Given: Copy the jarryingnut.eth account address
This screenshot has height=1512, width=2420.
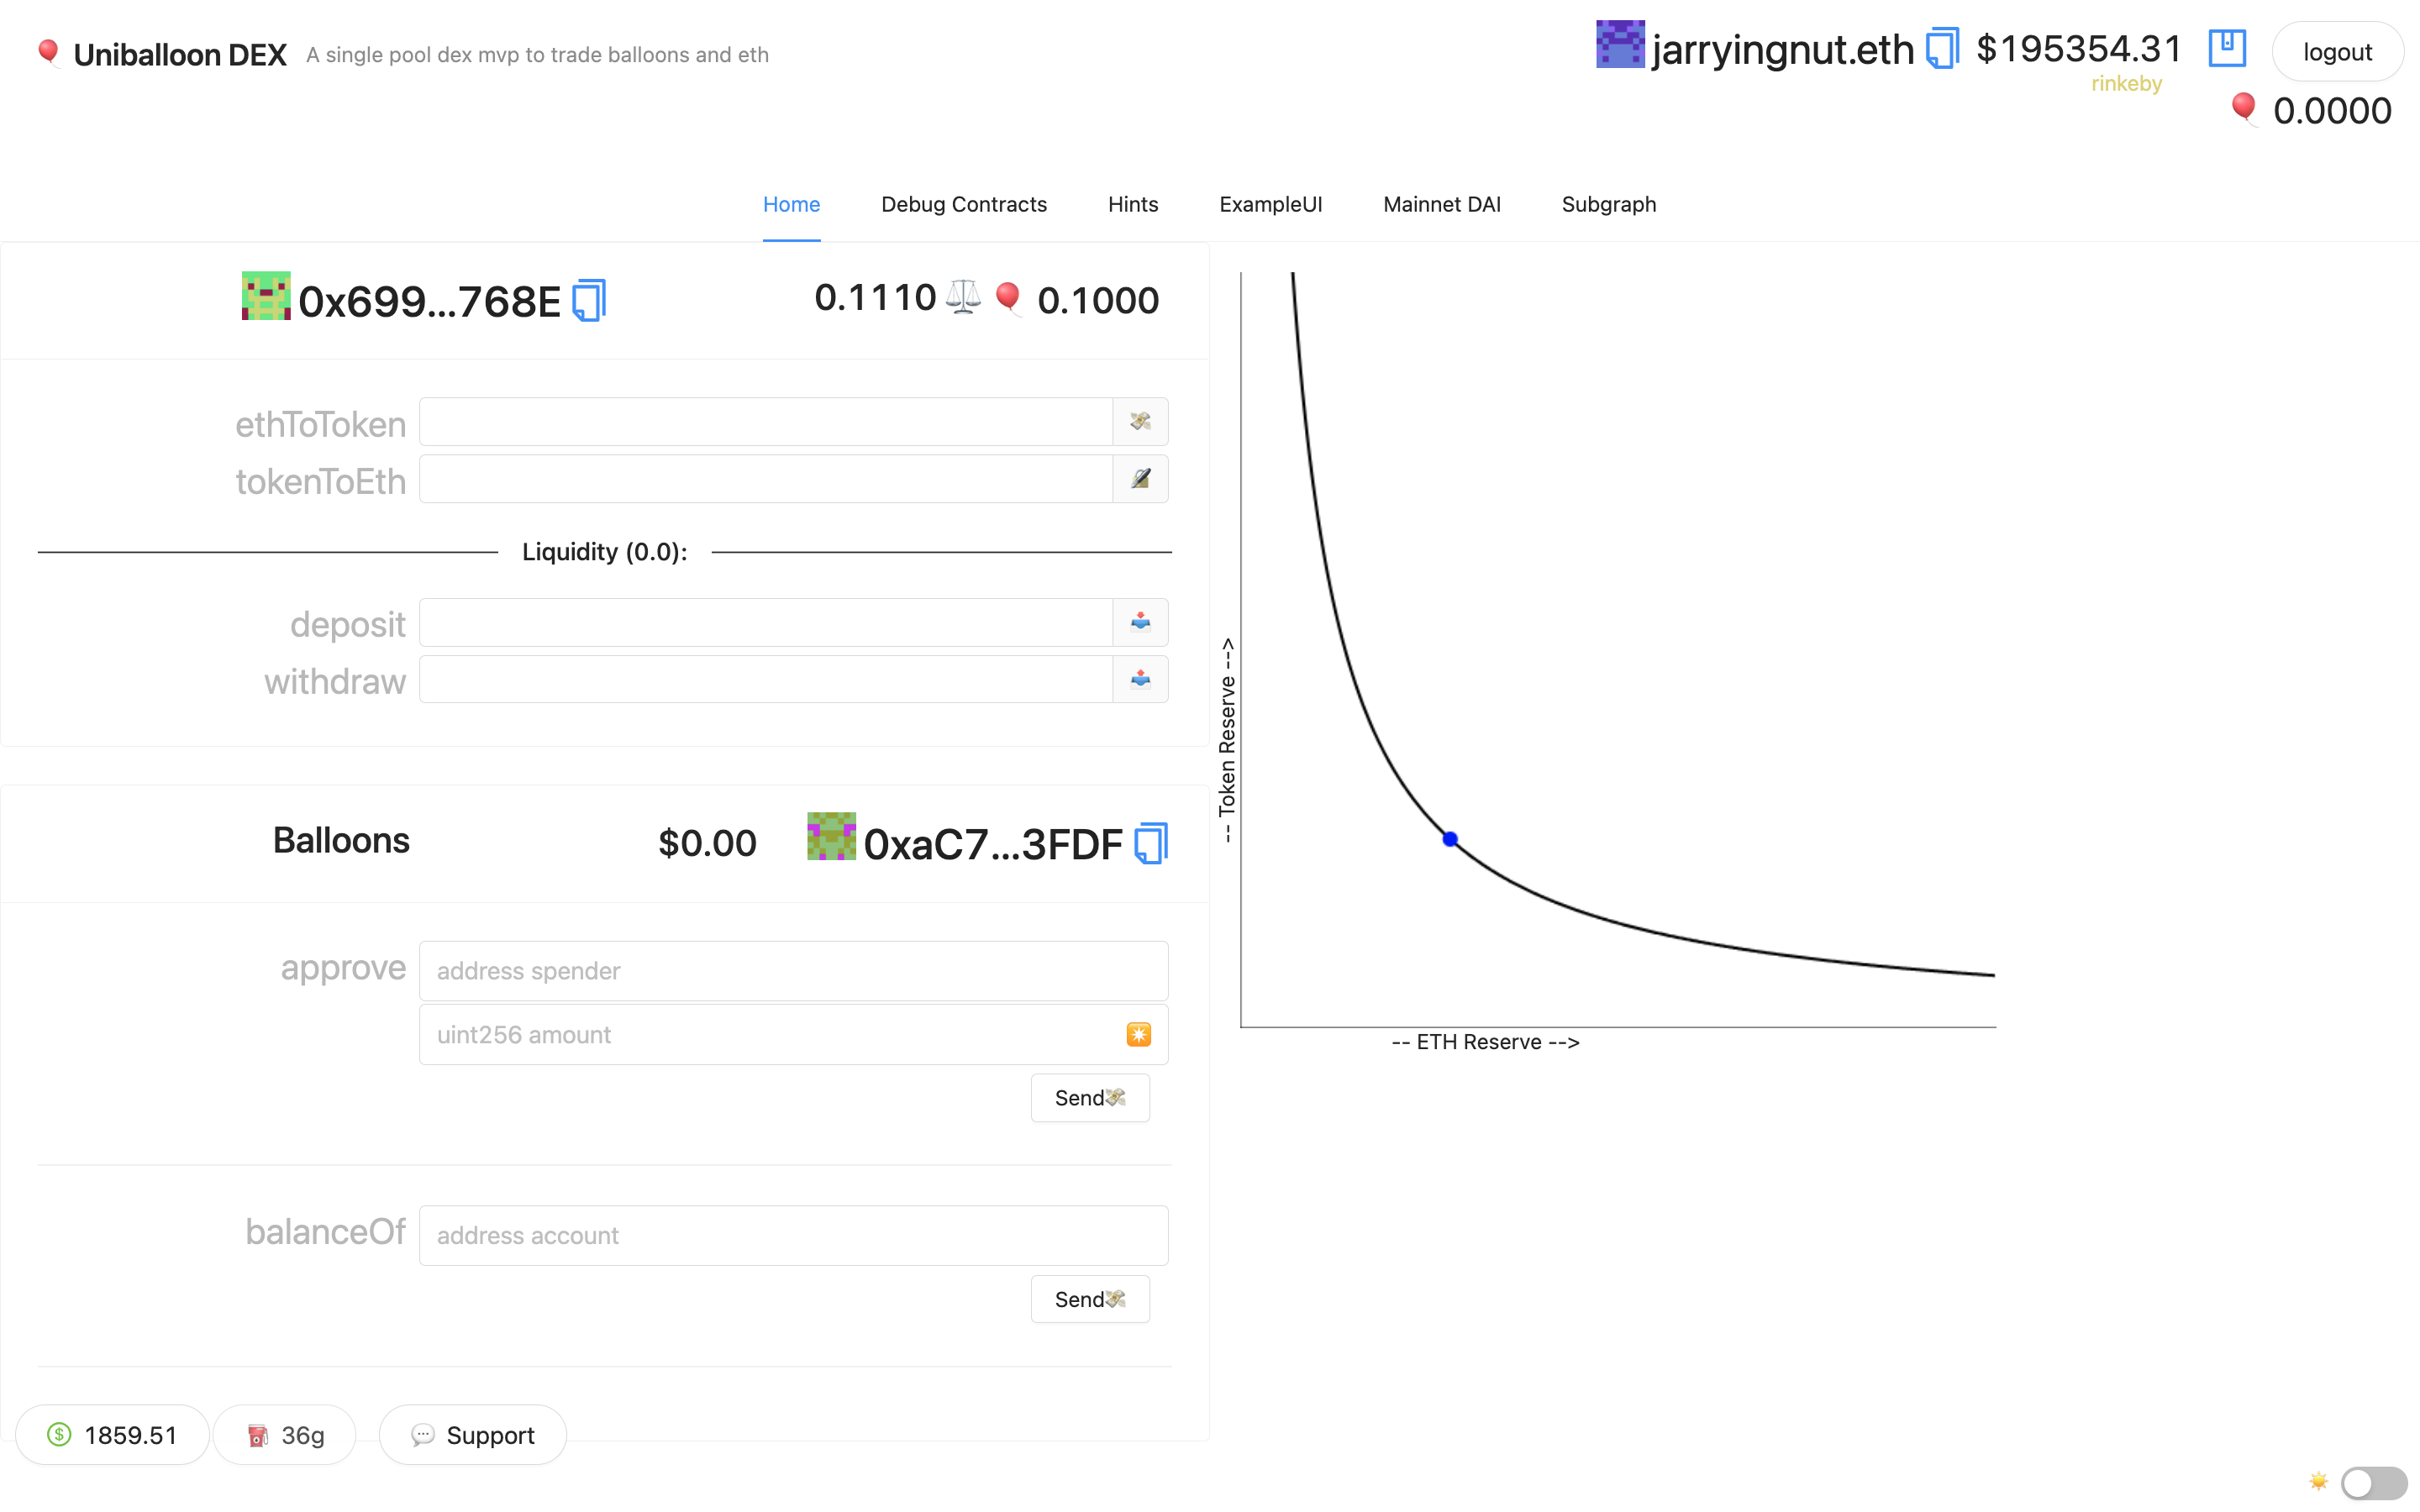Looking at the screenshot, I should (1941, 49).
